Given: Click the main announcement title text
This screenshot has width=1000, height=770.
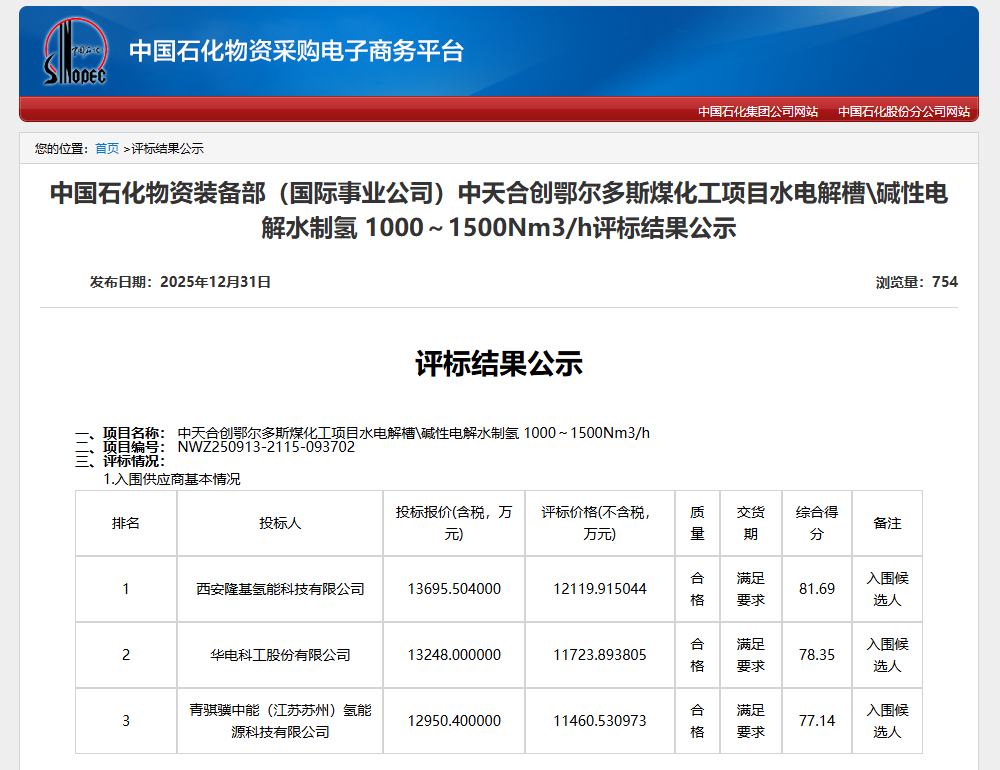Looking at the screenshot, I should pos(498,210).
